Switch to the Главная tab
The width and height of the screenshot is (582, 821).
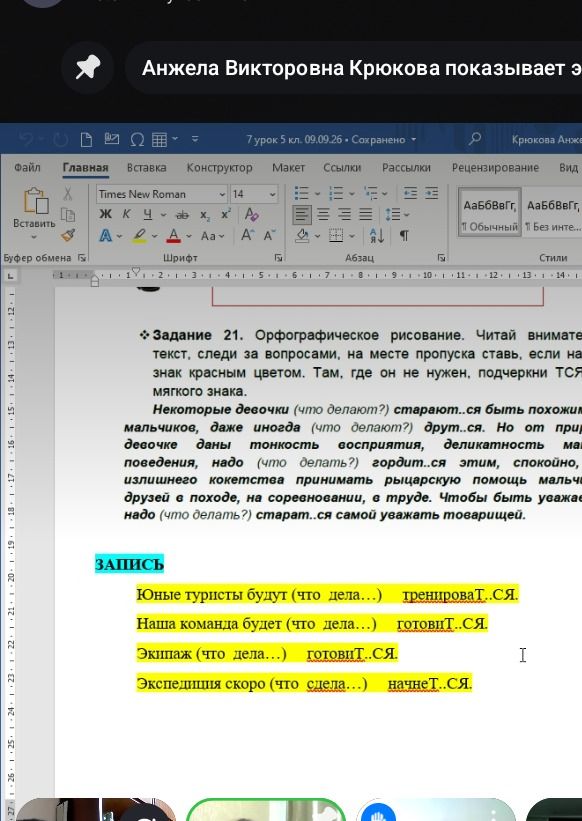[x=85, y=168]
